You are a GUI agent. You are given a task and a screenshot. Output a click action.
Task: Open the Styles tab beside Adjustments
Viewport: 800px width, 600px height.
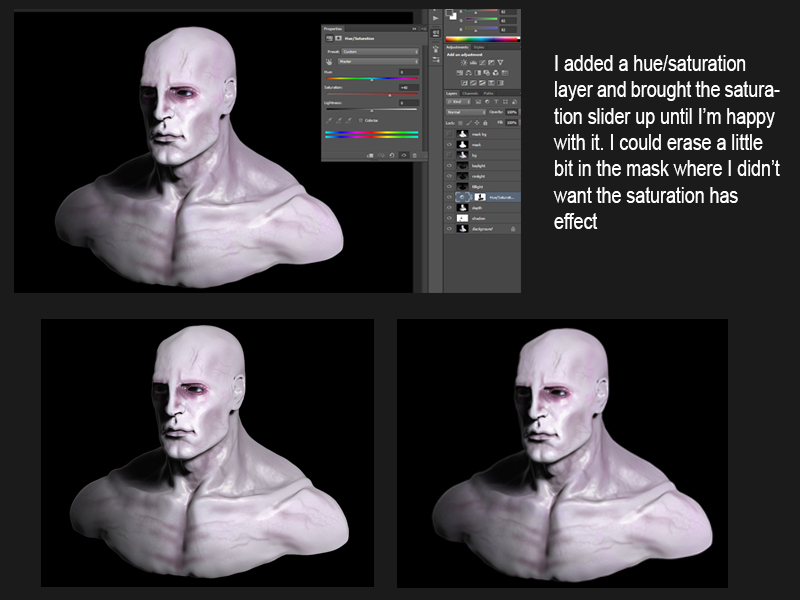(479, 46)
